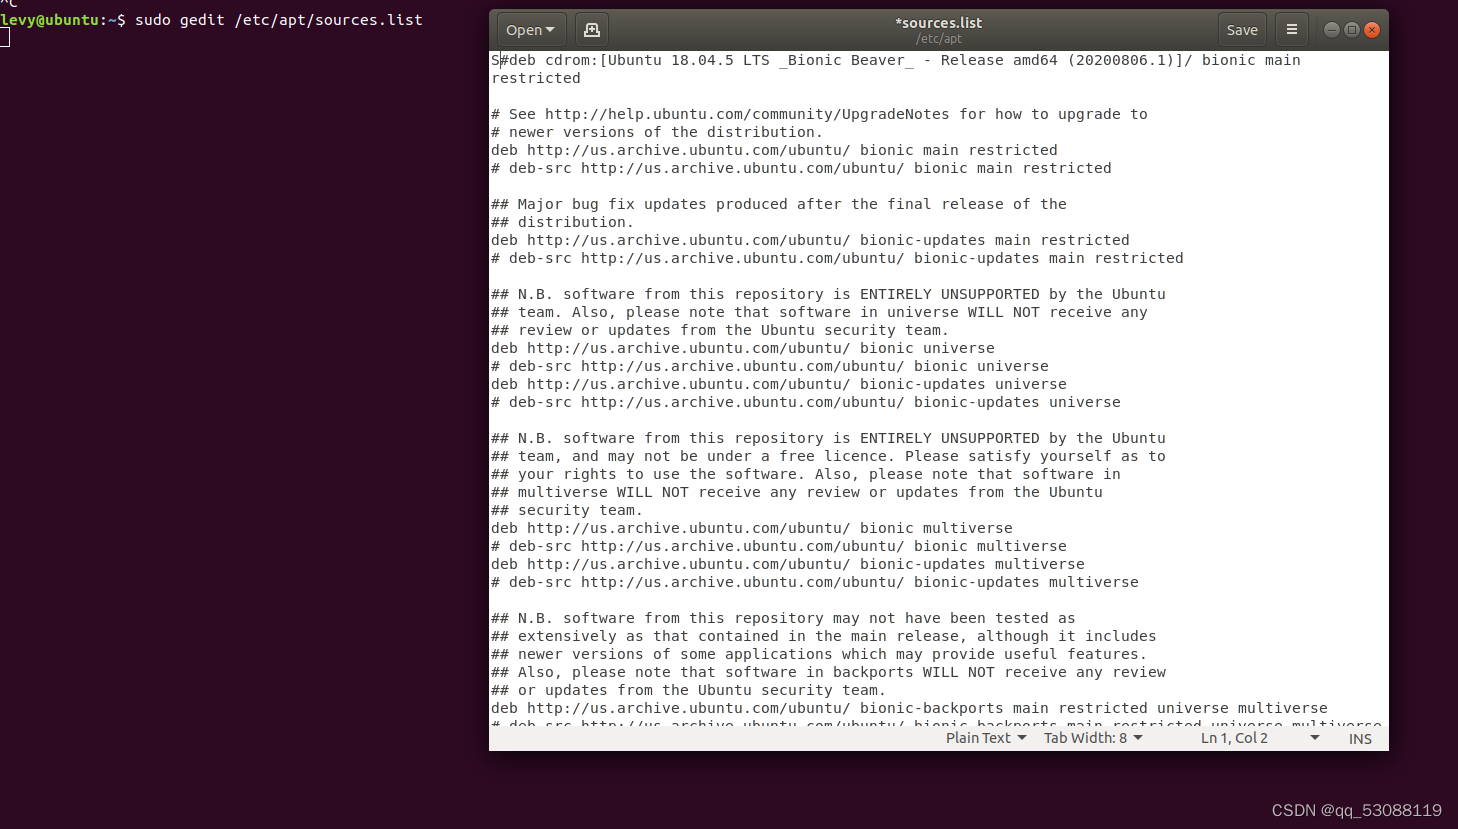
Task: Click '## or updates from the Ubuntu security team.'
Action: 688,690
